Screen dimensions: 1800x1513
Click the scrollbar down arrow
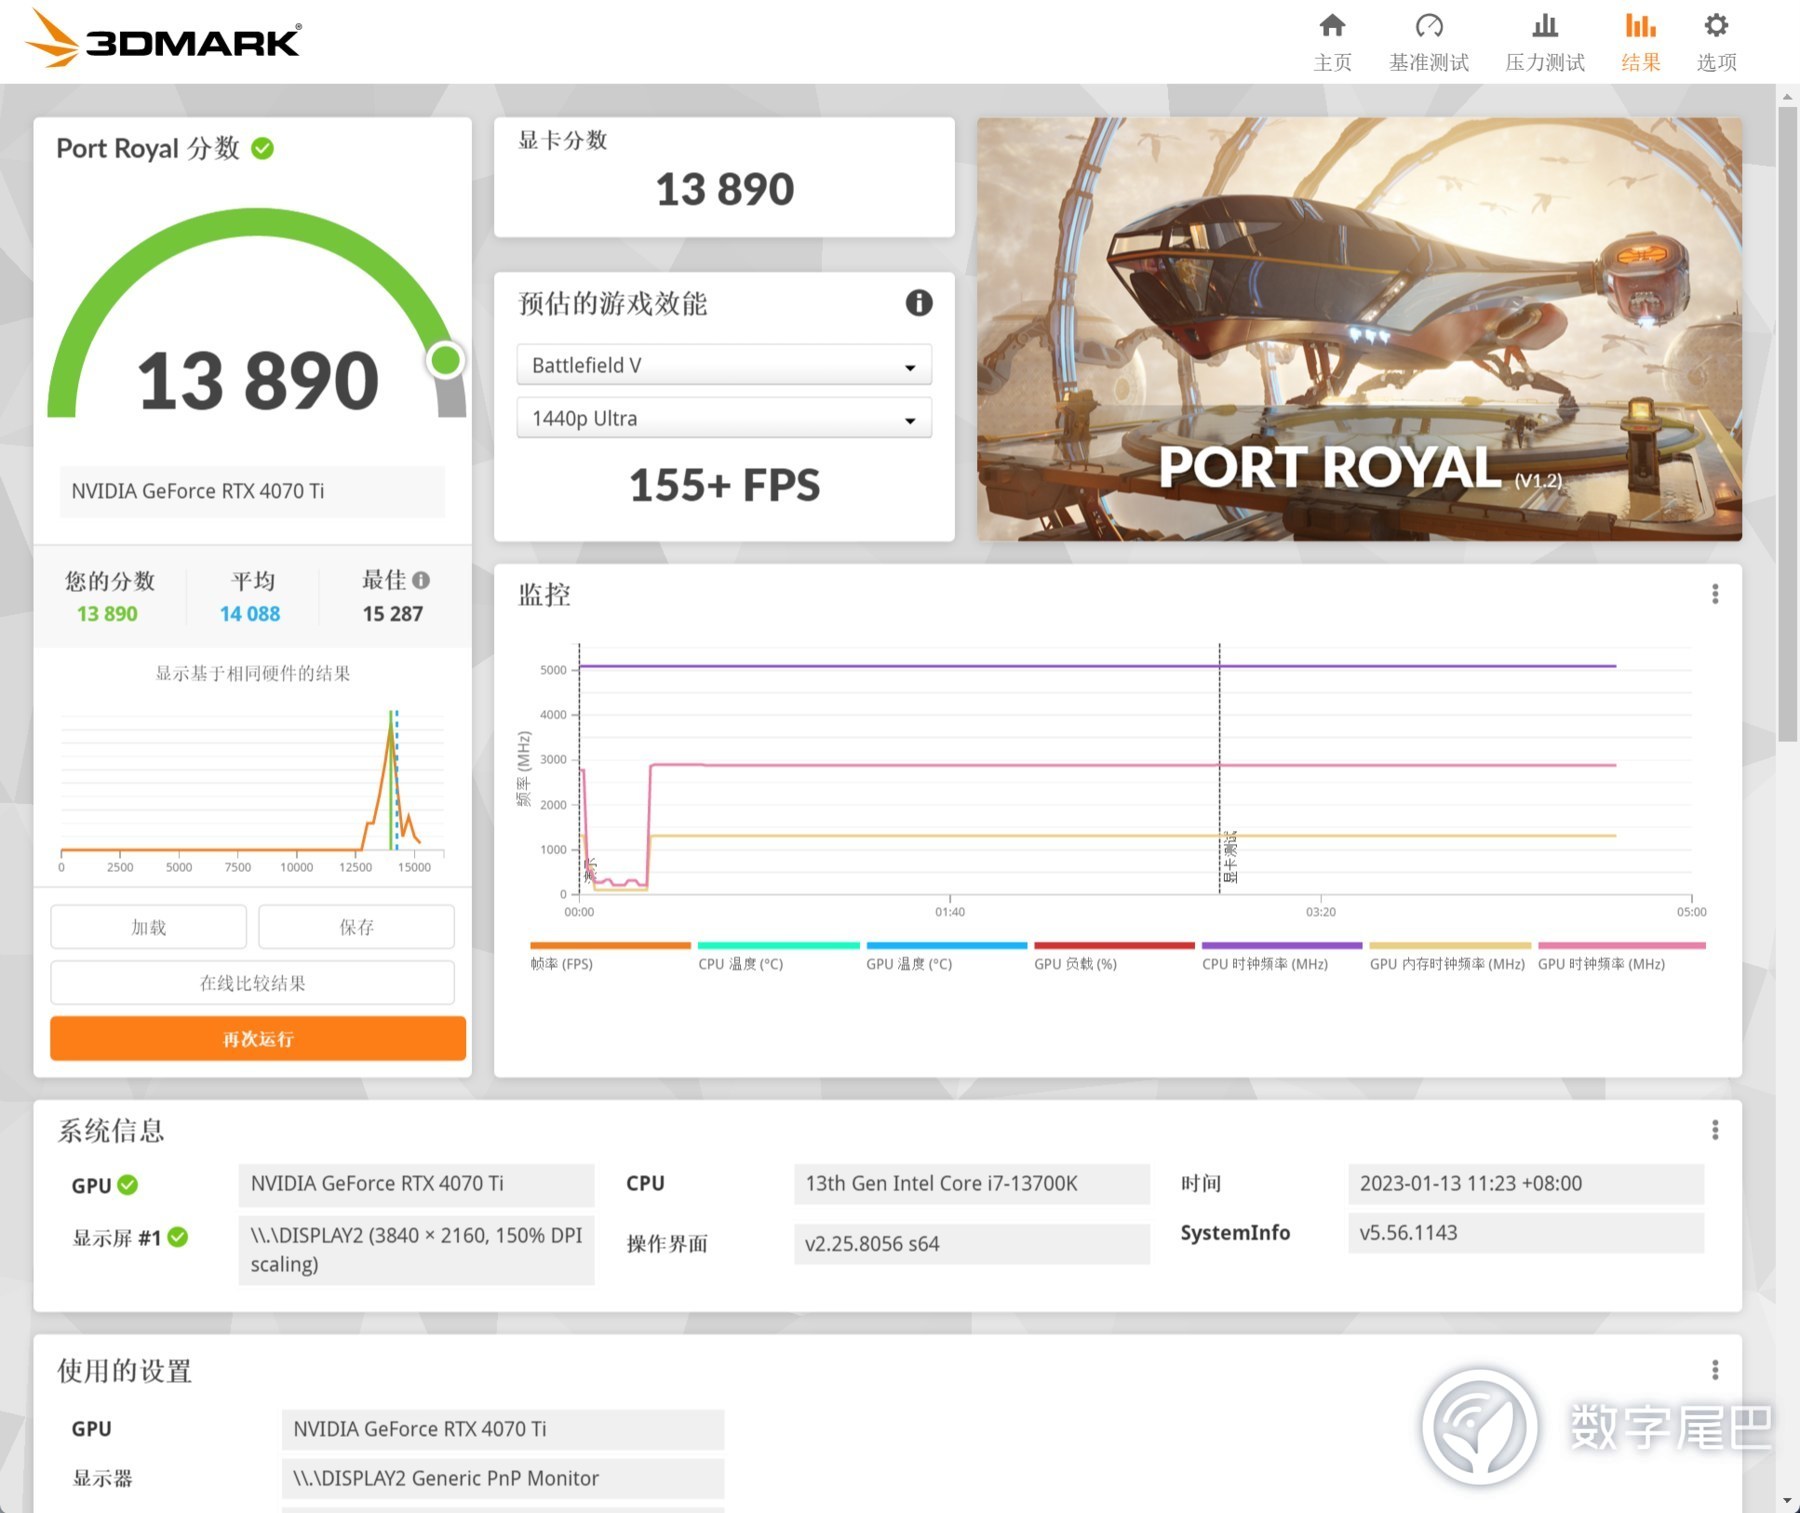click(1787, 1502)
